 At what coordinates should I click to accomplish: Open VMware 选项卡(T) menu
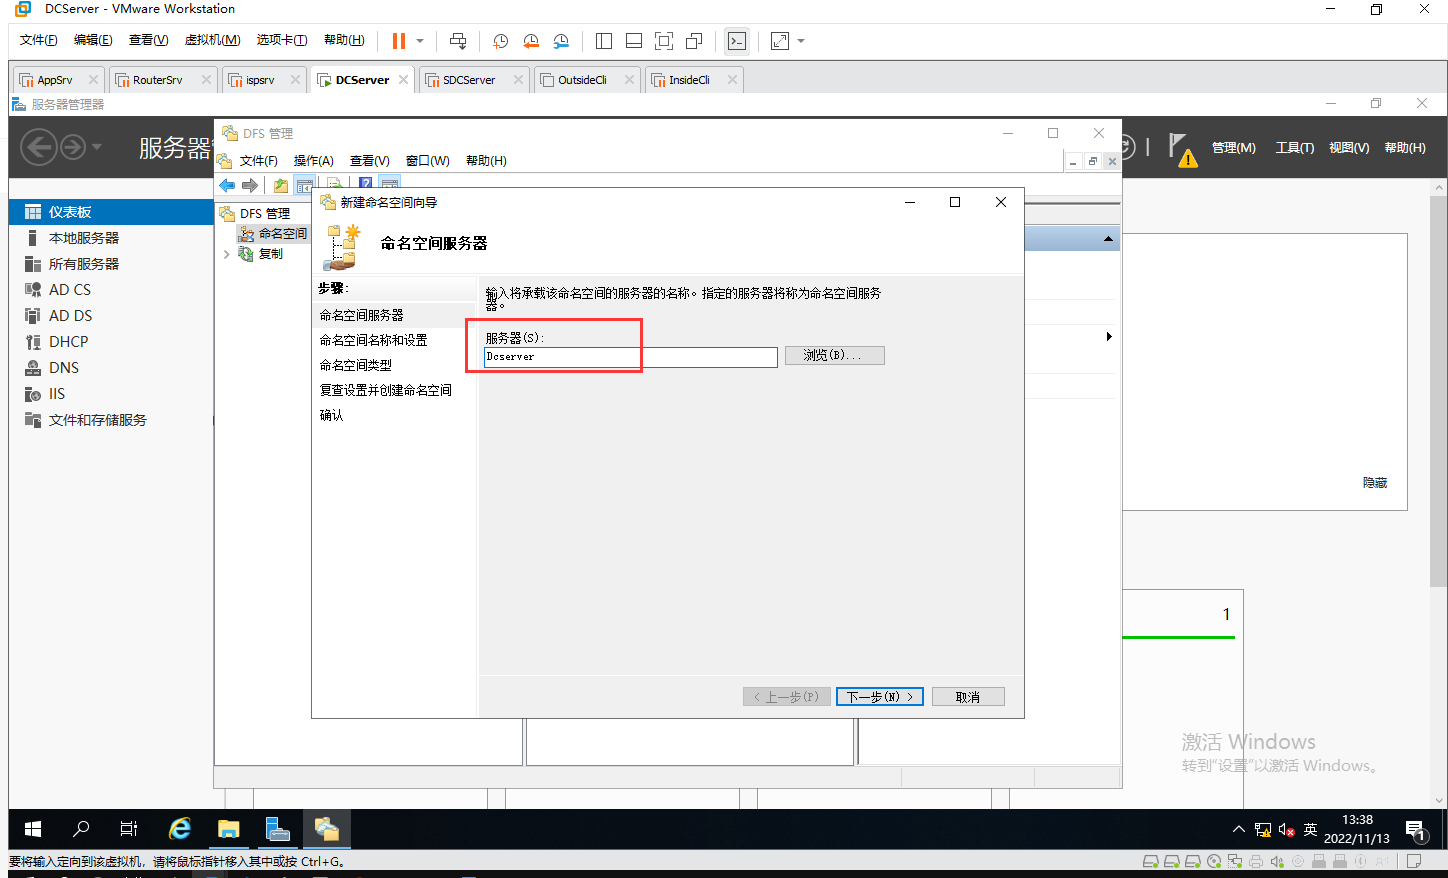pyautogui.click(x=282, y=40)
